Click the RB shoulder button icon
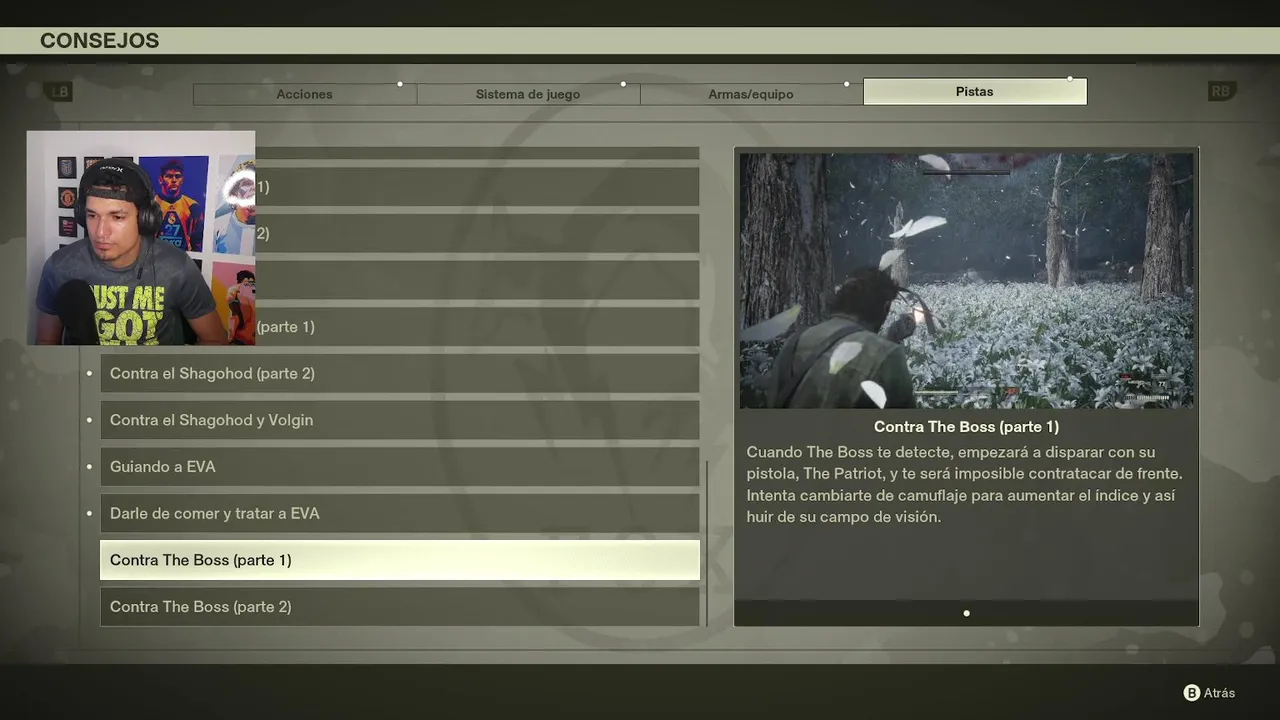This screenshot has height=720, width=1280. (1221, 92)
